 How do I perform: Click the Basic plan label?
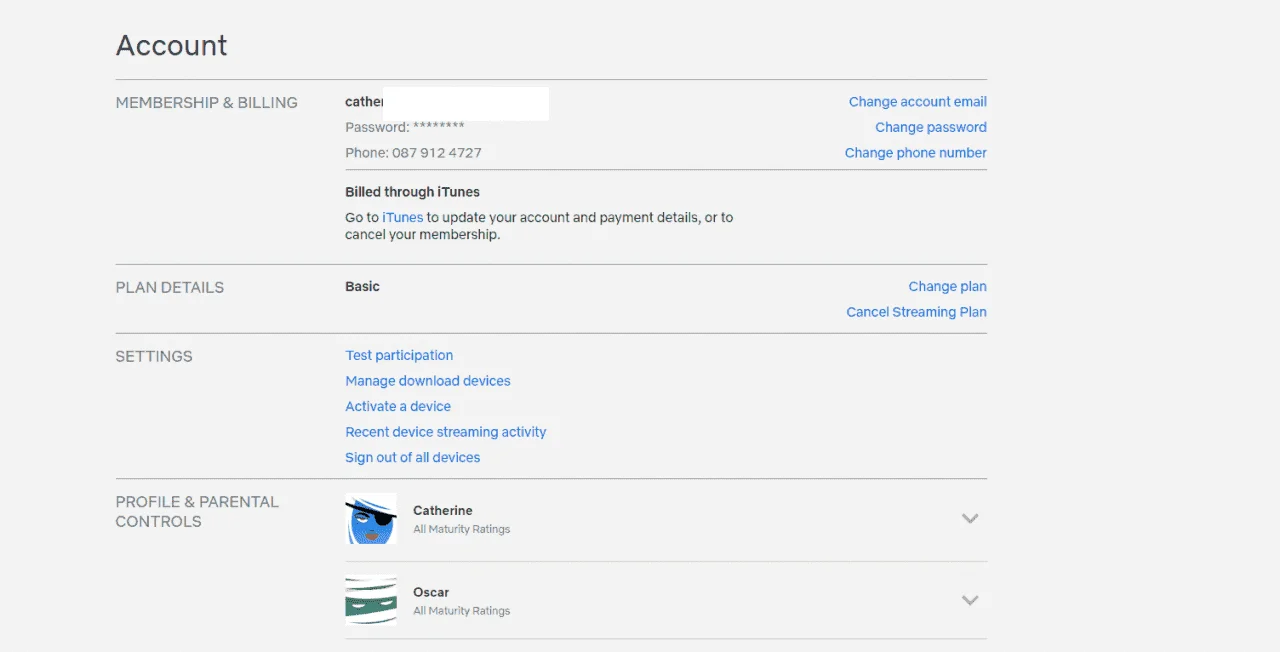tap(363, 286)
